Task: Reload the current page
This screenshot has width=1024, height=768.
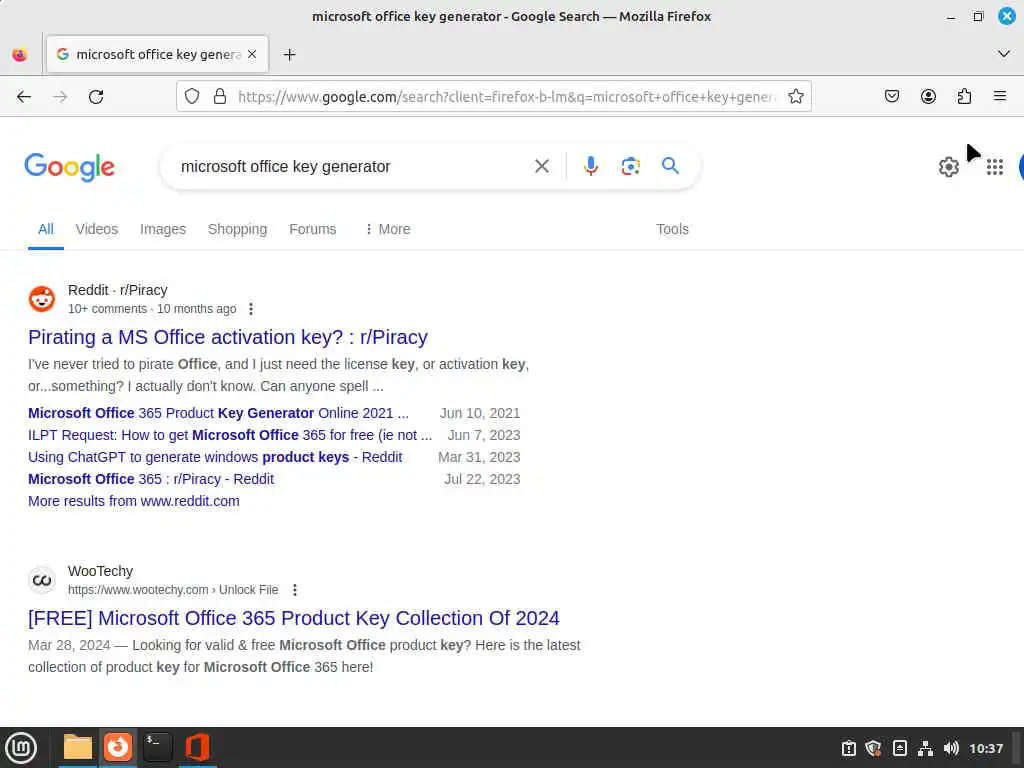Action: tap(96, 97)
